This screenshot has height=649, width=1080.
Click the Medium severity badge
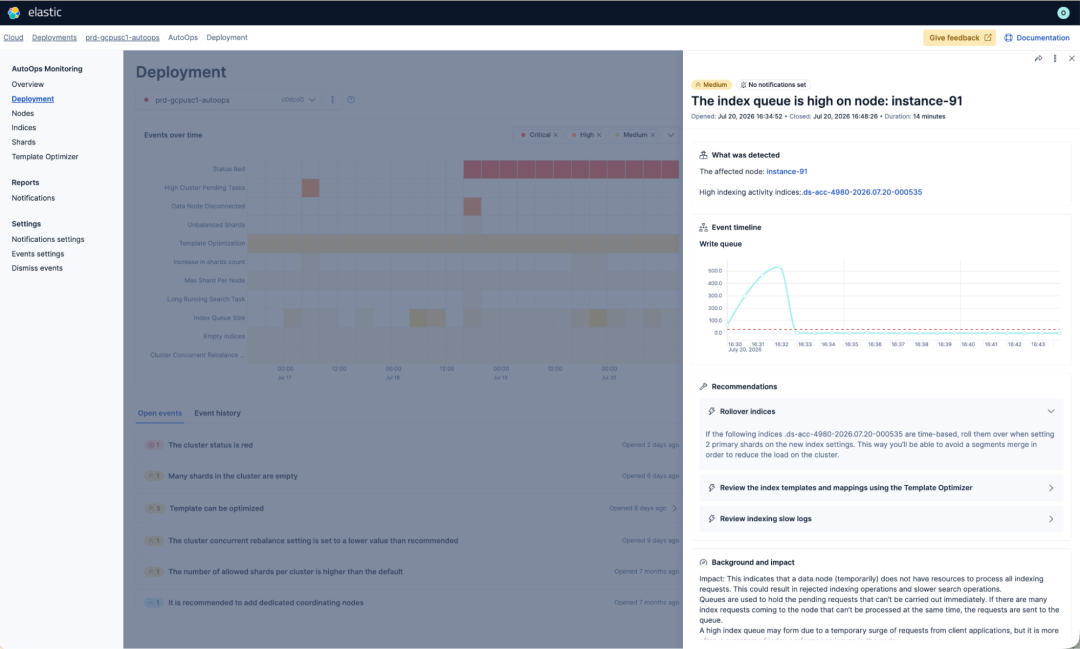pos(711,85)
